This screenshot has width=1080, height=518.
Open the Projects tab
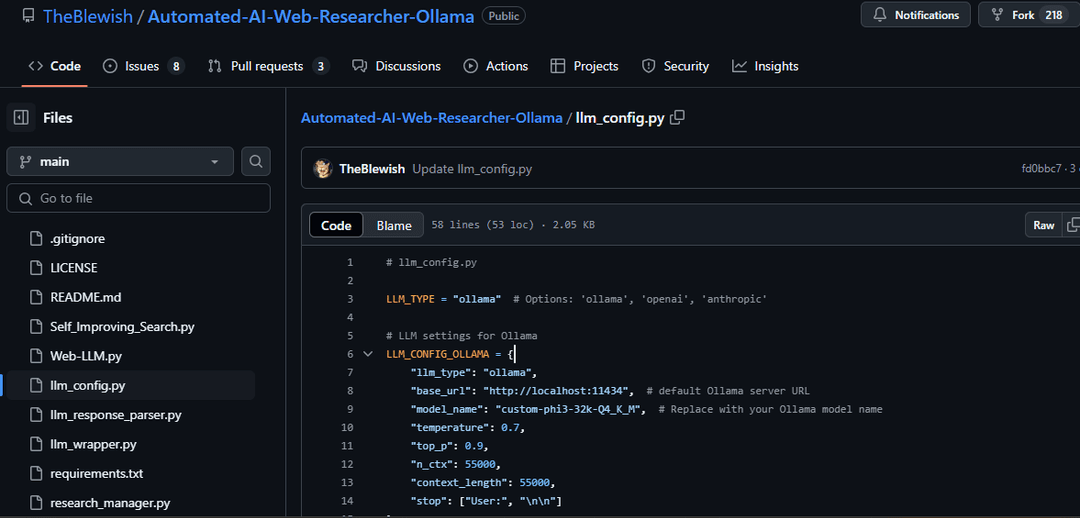(585, 66)
